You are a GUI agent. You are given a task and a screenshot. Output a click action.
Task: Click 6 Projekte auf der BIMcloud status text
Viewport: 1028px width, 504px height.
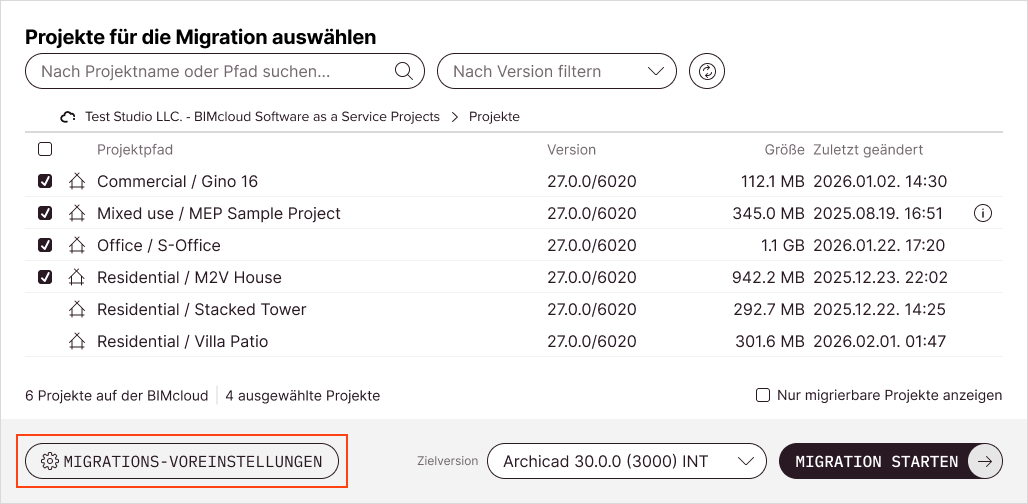(117, 395)
